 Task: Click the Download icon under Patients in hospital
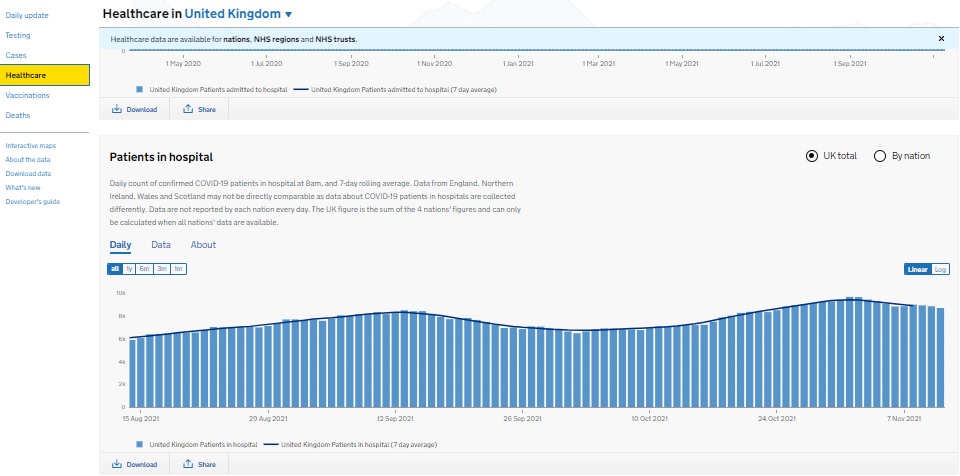[x=117, y=464]
